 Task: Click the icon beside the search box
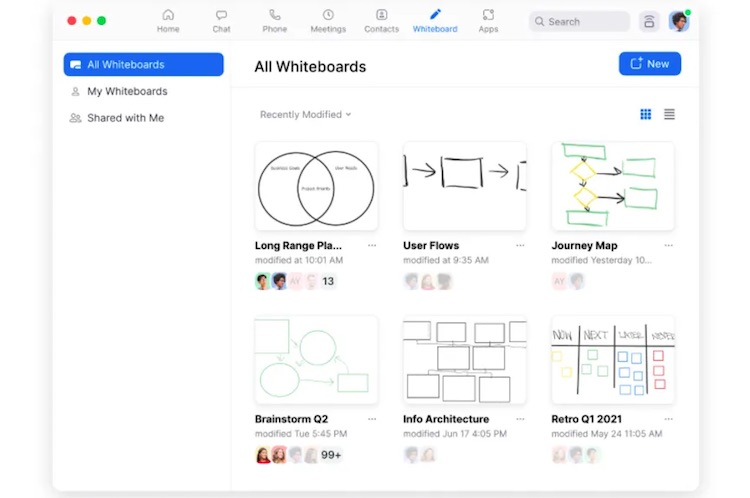(649, 21)
